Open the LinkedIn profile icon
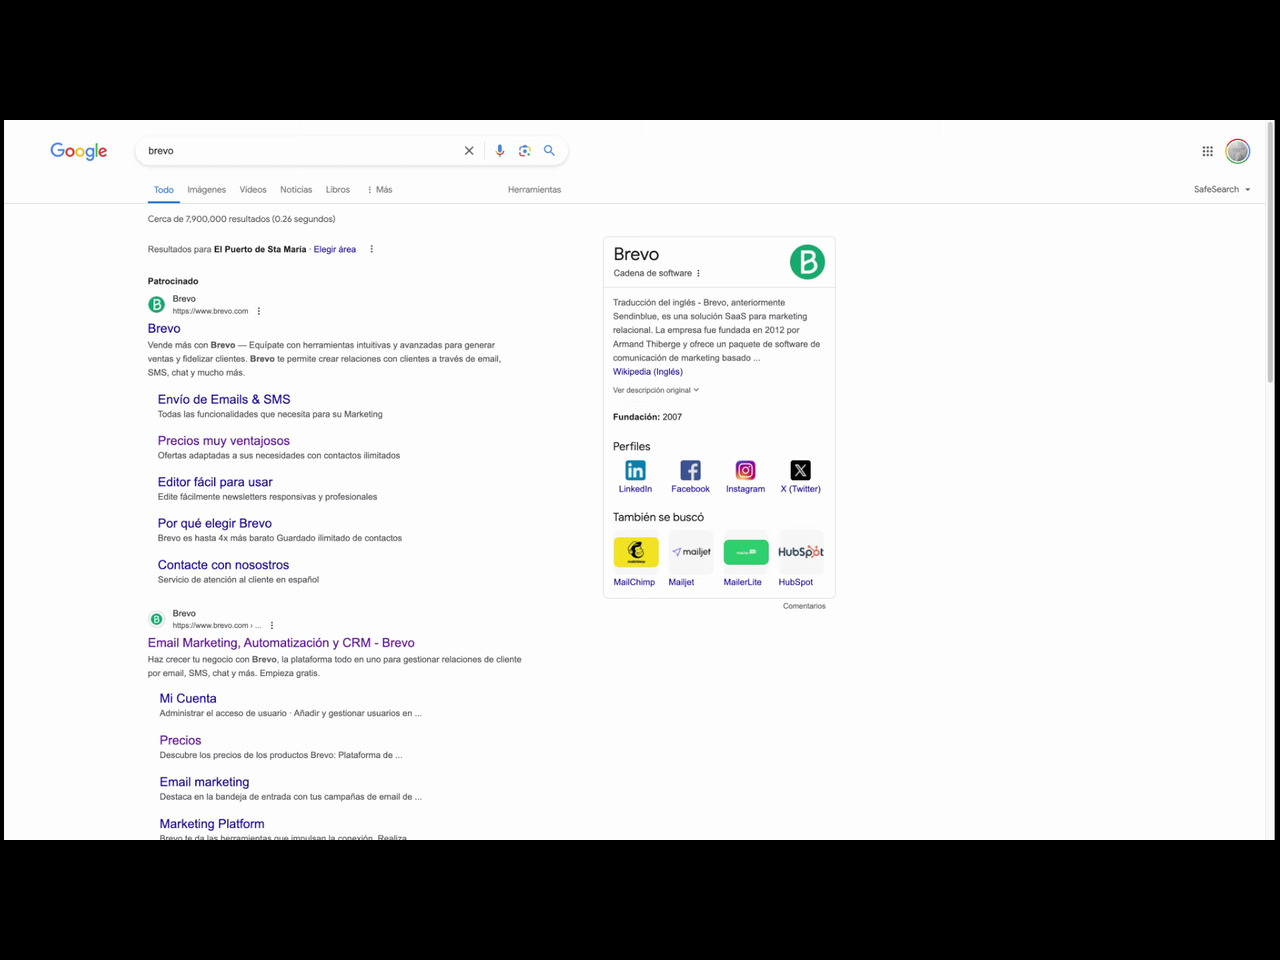 pyautogui.click(x=635, y=470)
